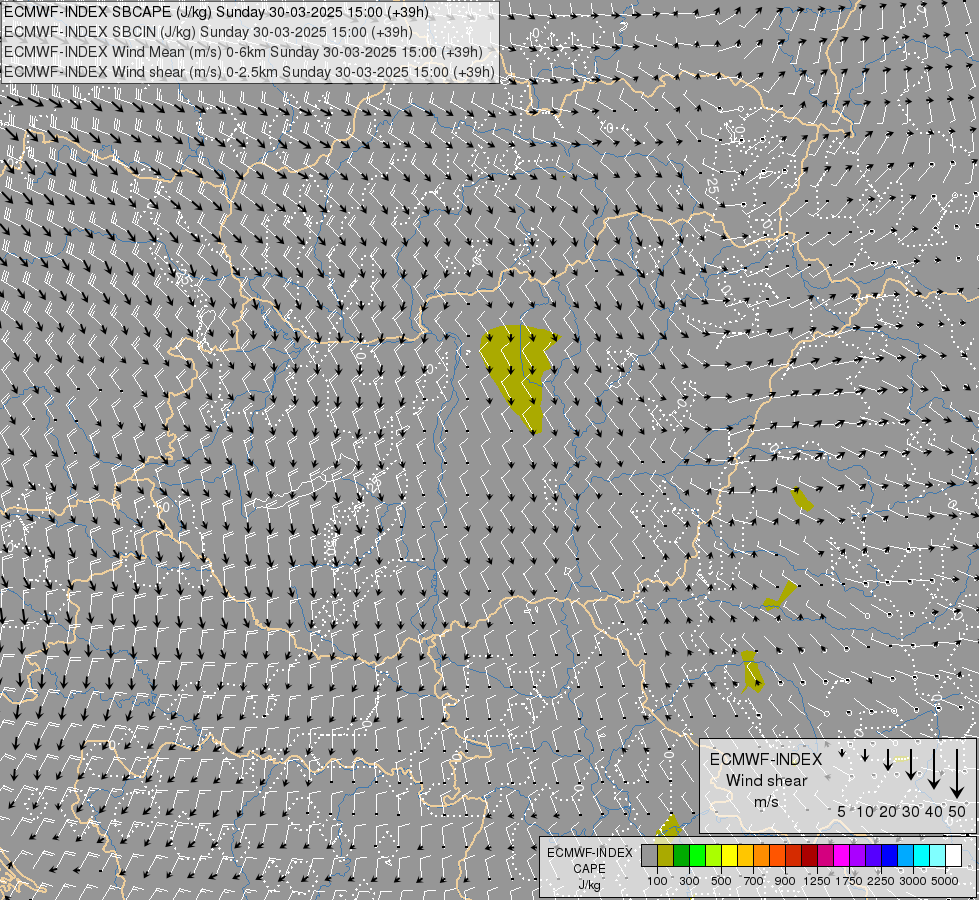Click the '900' CAPE legend value
The width and height of the screenshot is (979, 900).
pos(785,881)
